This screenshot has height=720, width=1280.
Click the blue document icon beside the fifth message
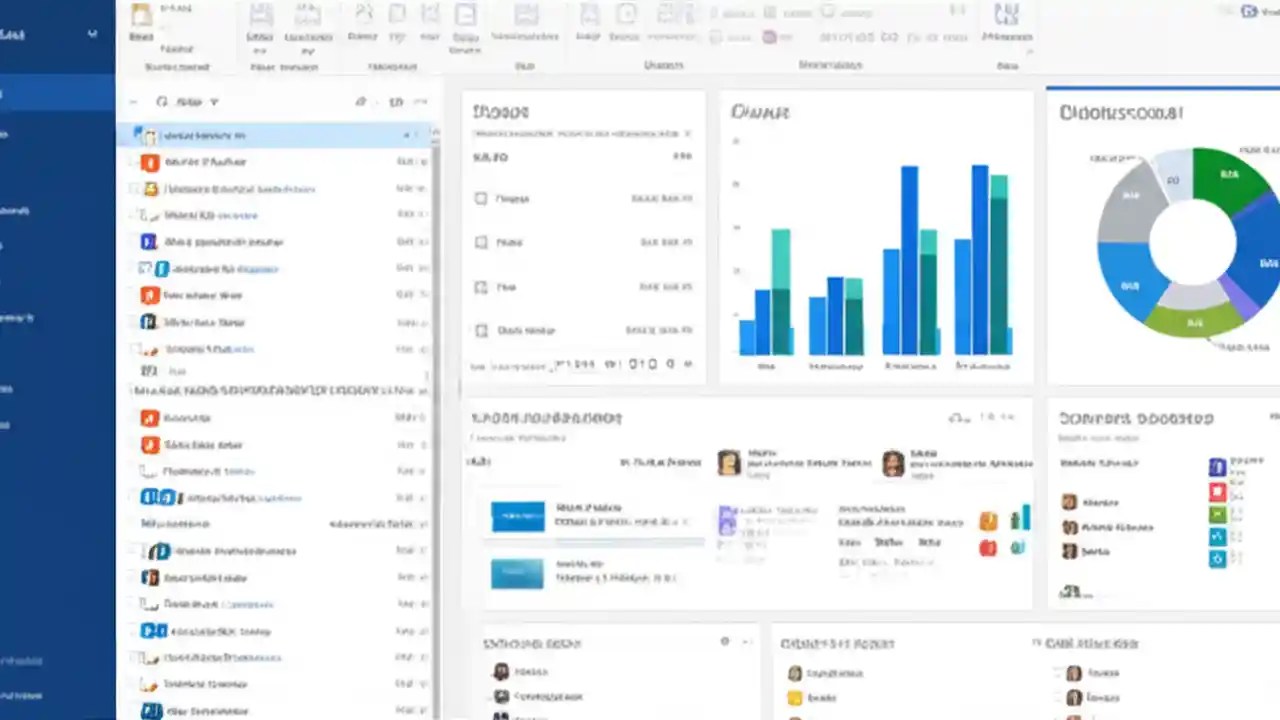(150, 242)
